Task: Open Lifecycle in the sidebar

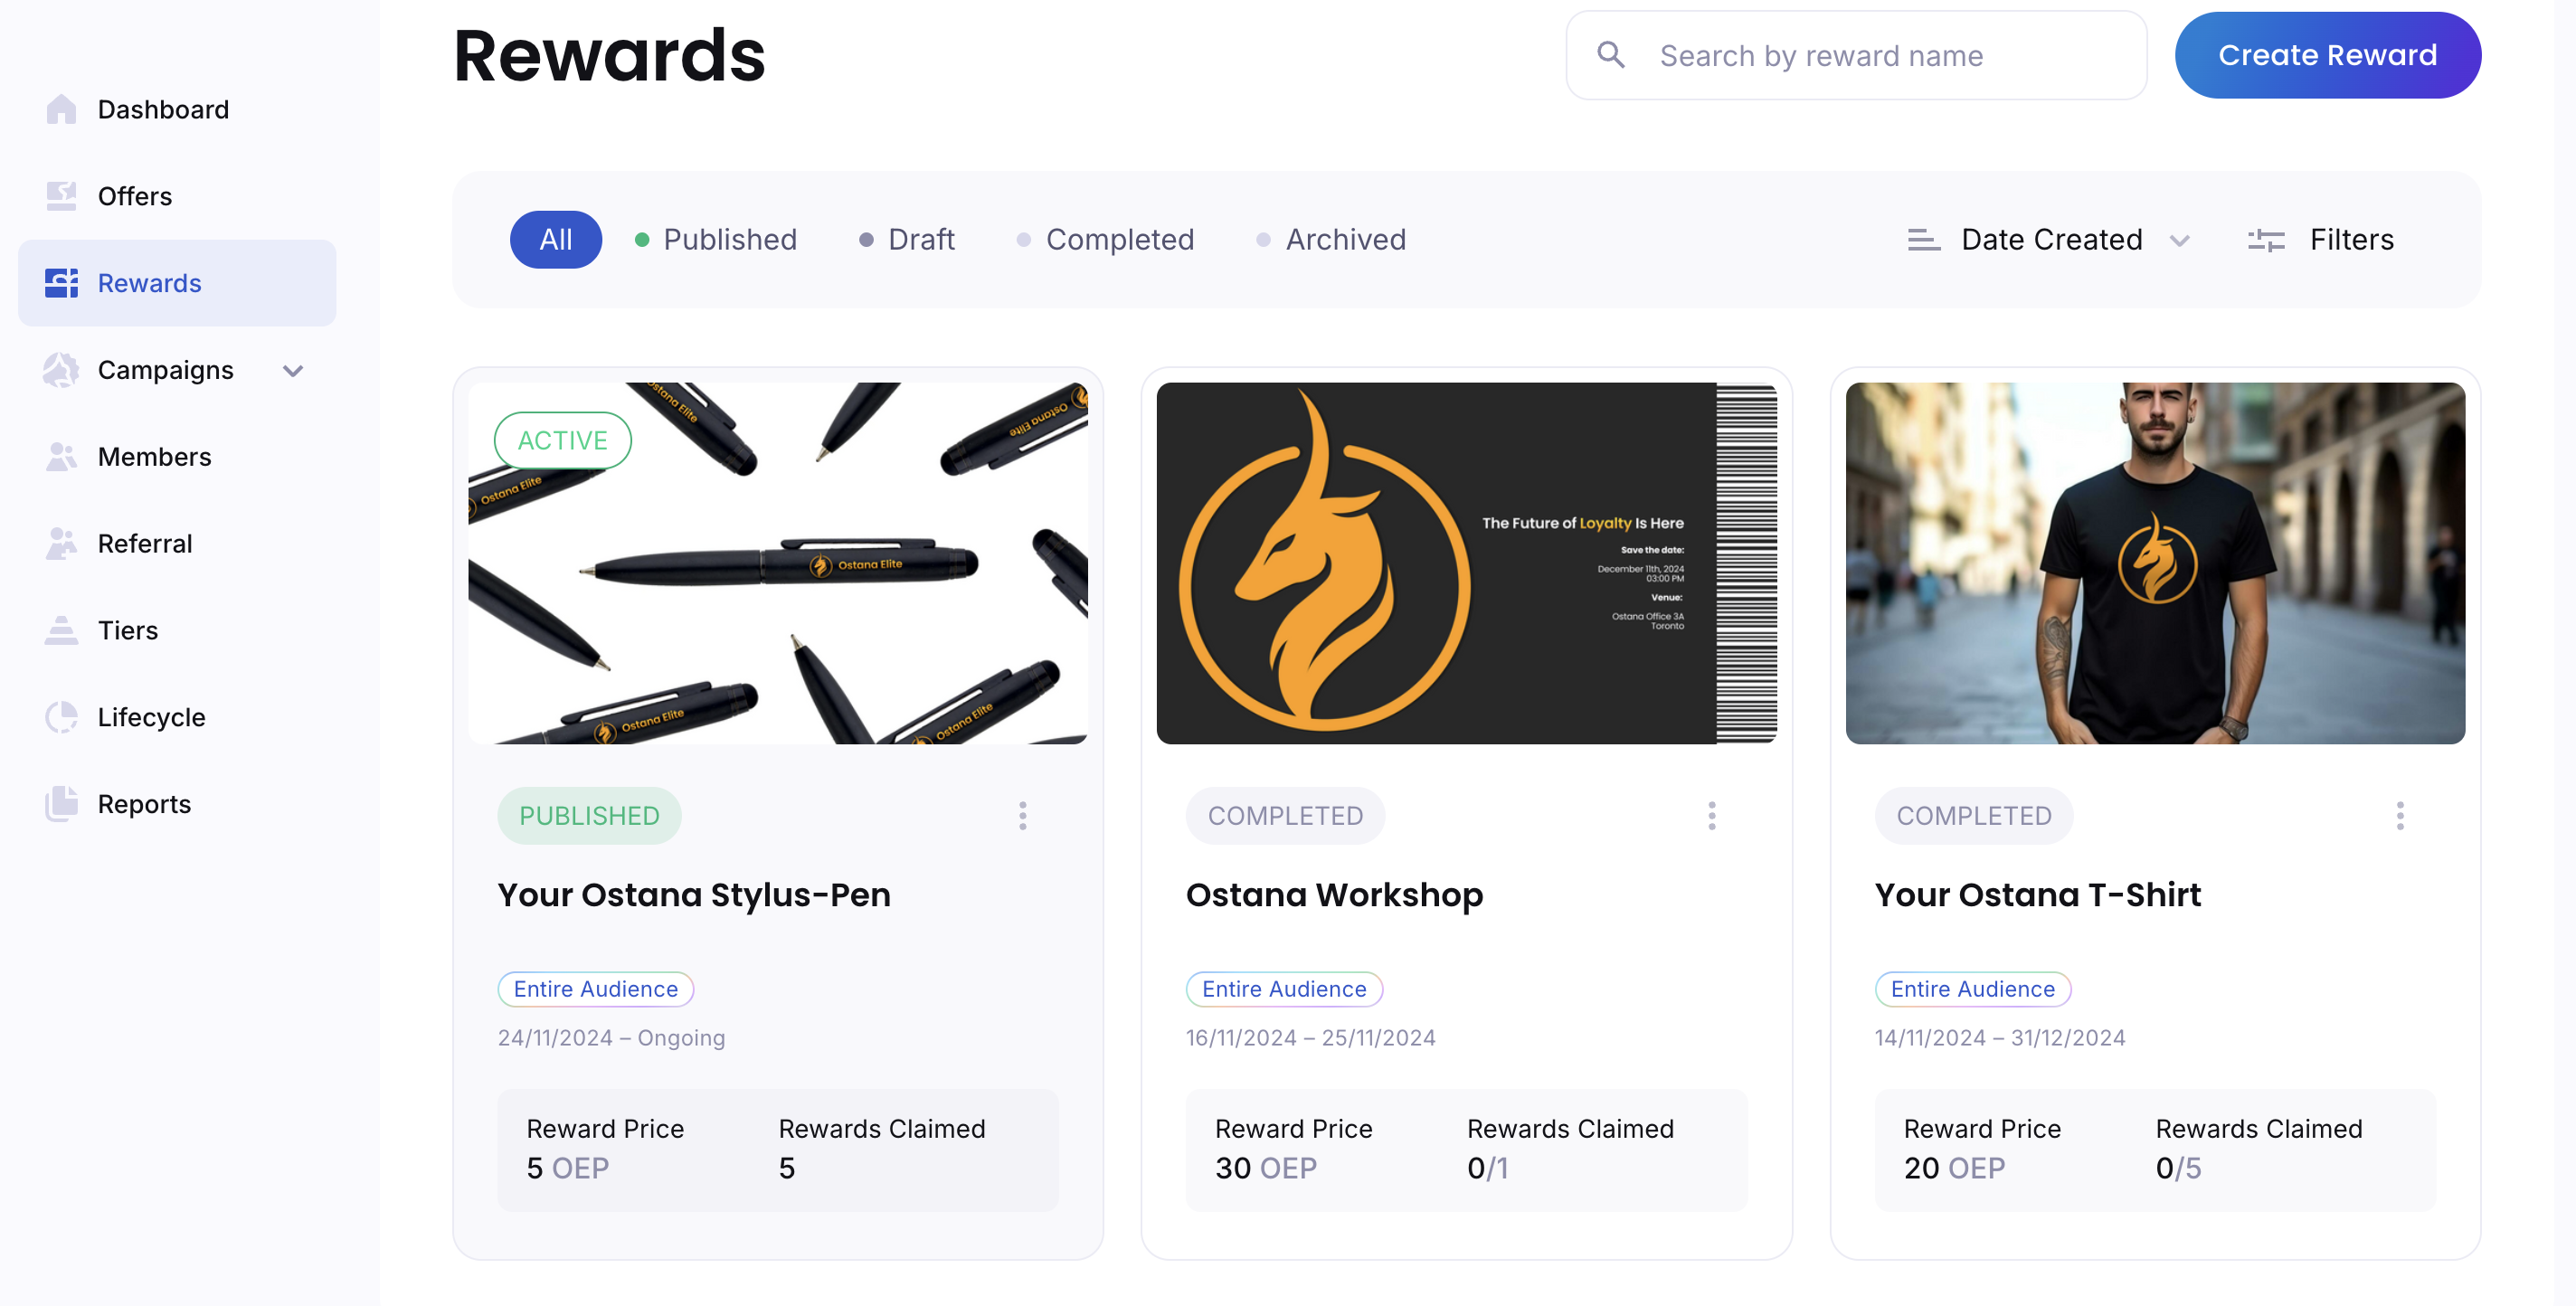Action: (x=177, y=718)
